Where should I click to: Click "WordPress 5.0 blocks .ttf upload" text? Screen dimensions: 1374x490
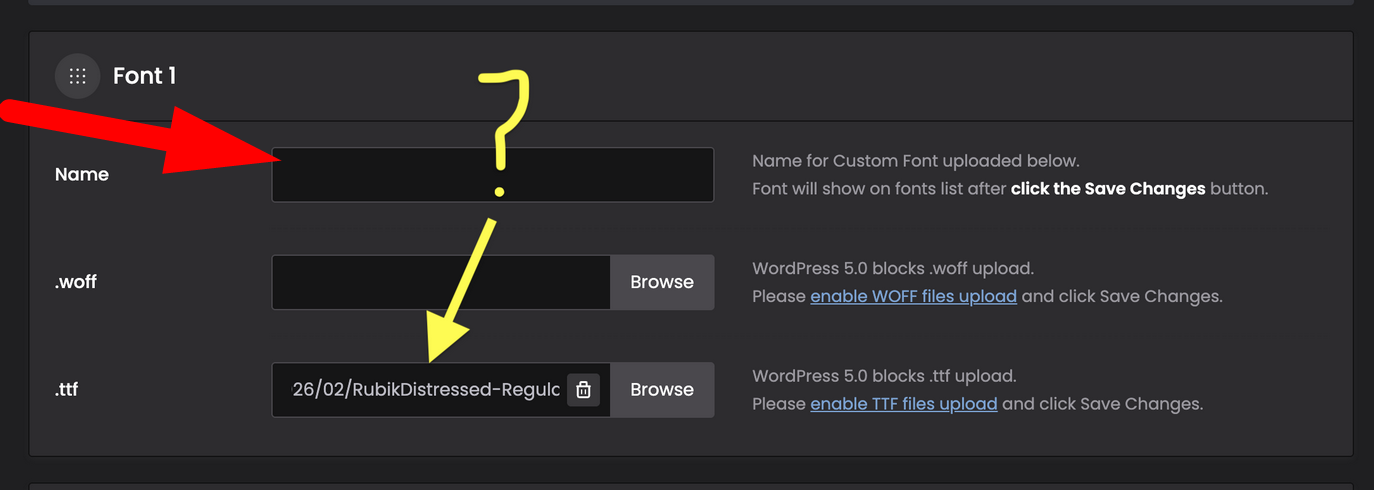pos(884,376)
